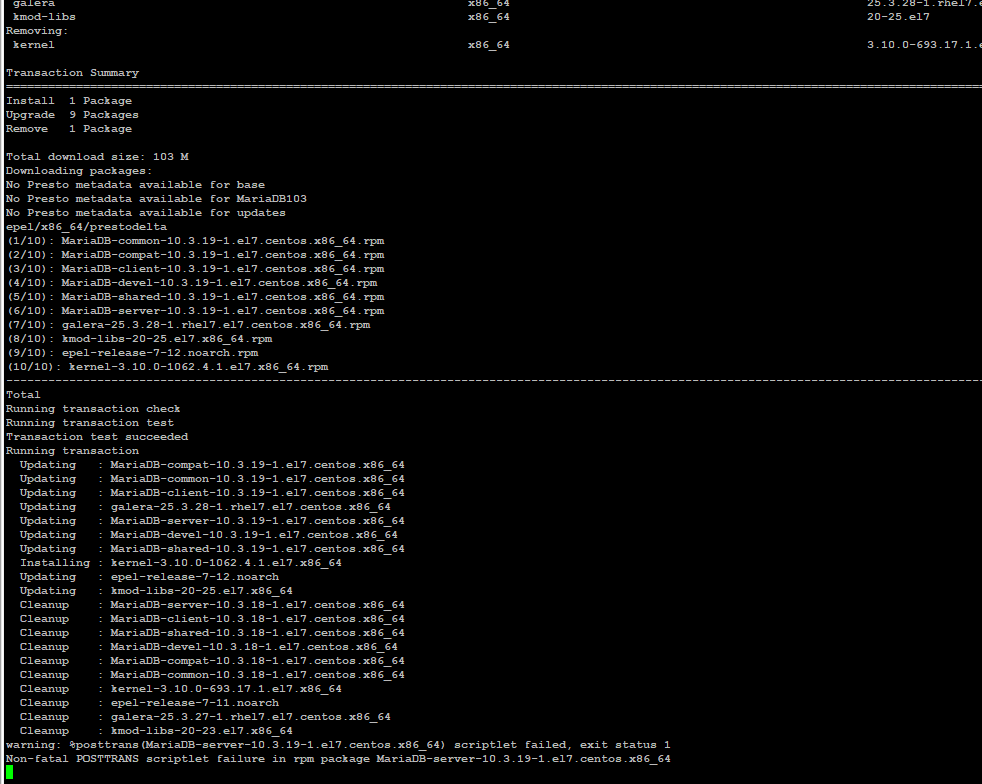
Task: Click the "epel/x86_64/prestodelta" line
Action: pos(87,227)
